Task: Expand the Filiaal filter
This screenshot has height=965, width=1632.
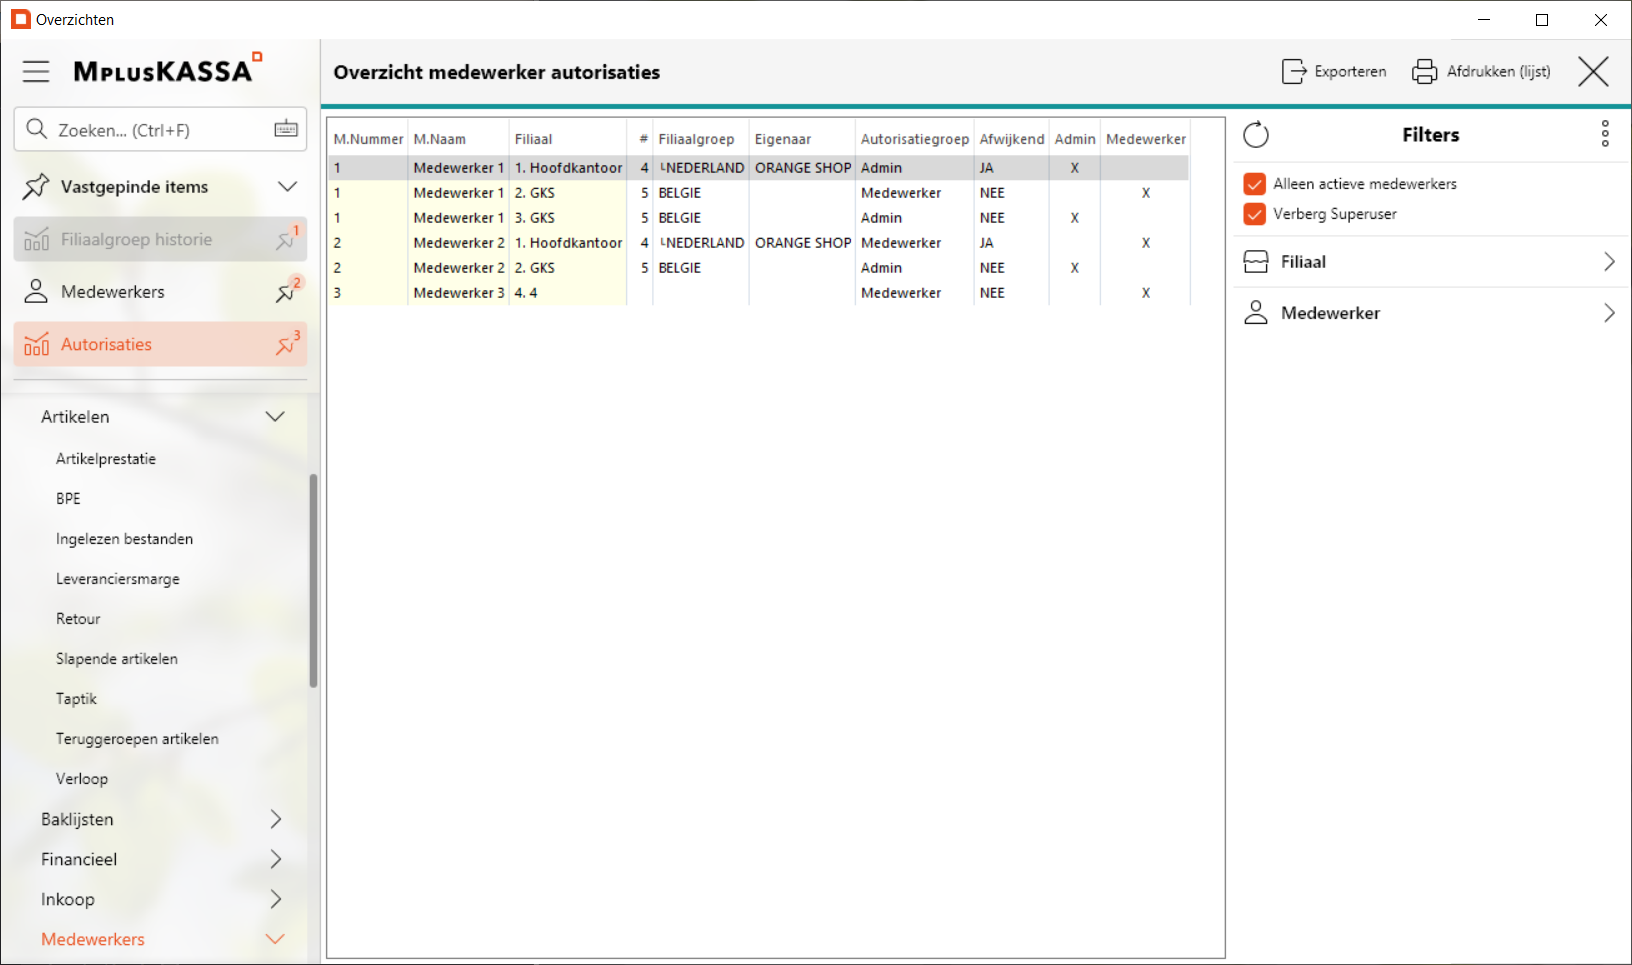Action: 1608,262
